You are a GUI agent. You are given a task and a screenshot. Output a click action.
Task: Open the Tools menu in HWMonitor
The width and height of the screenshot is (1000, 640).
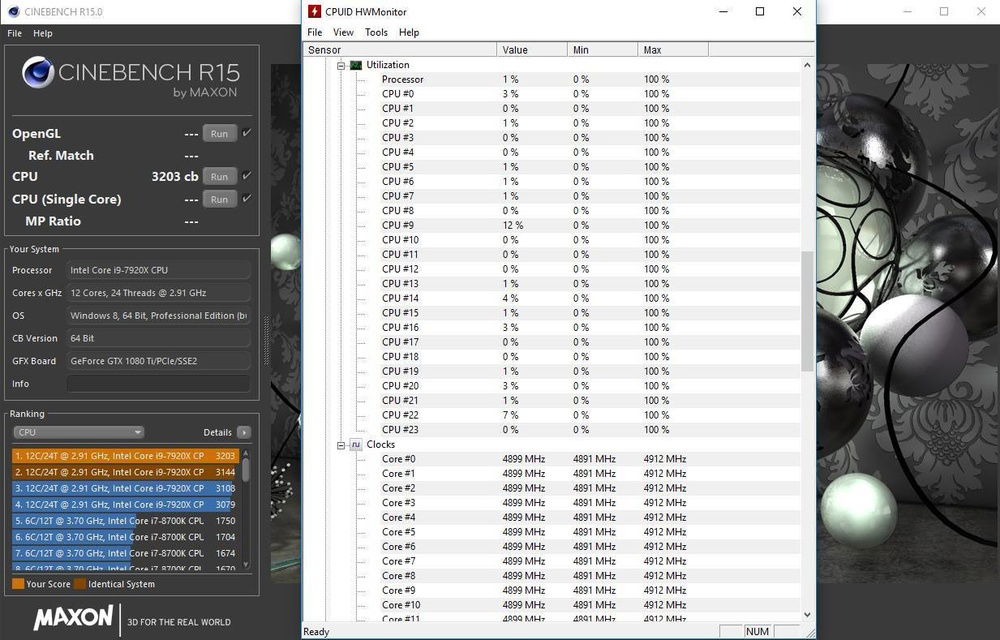click(376, 32)
